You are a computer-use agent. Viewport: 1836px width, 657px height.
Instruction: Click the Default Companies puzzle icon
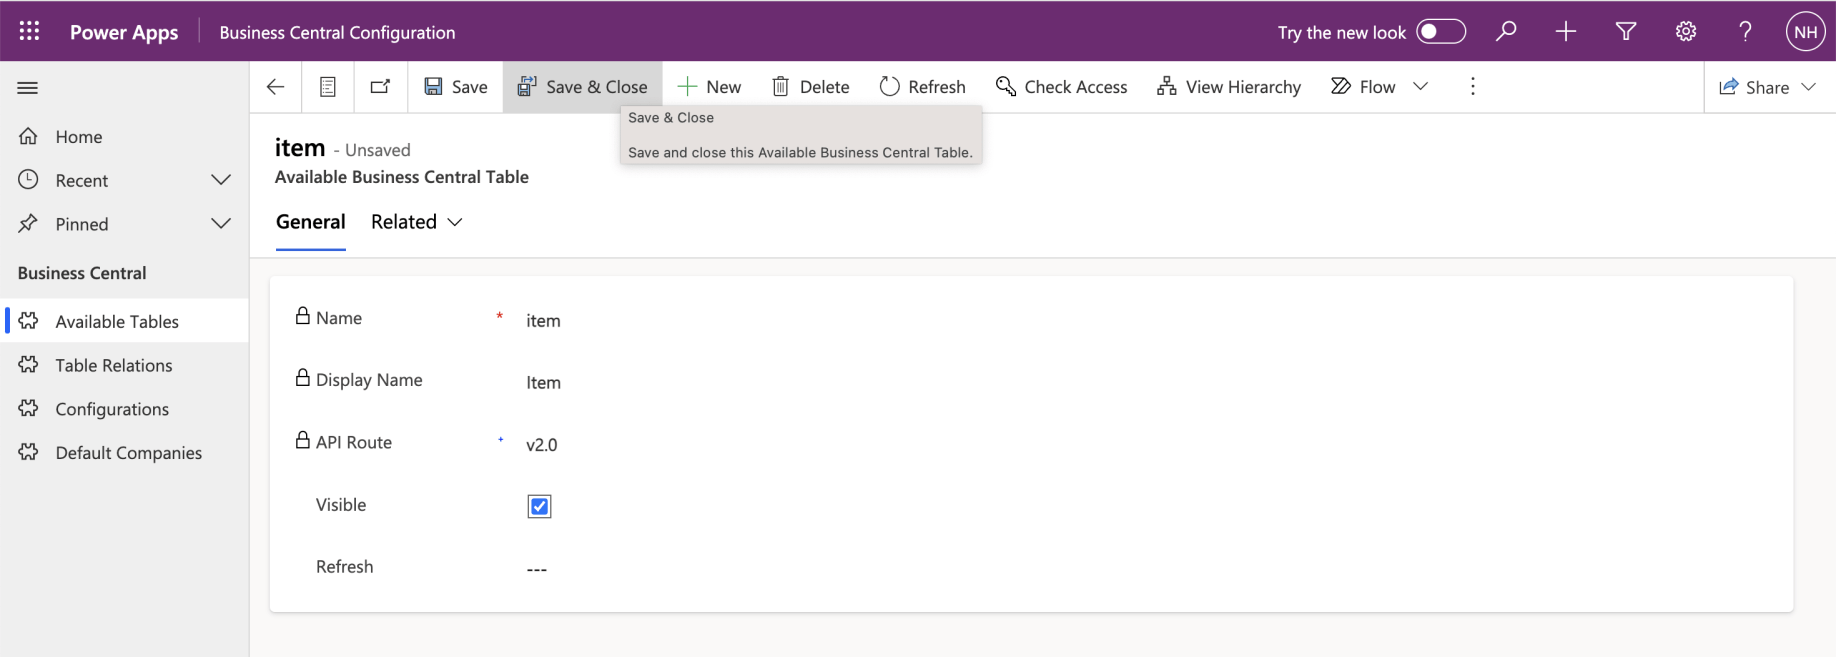pos(28,452)
